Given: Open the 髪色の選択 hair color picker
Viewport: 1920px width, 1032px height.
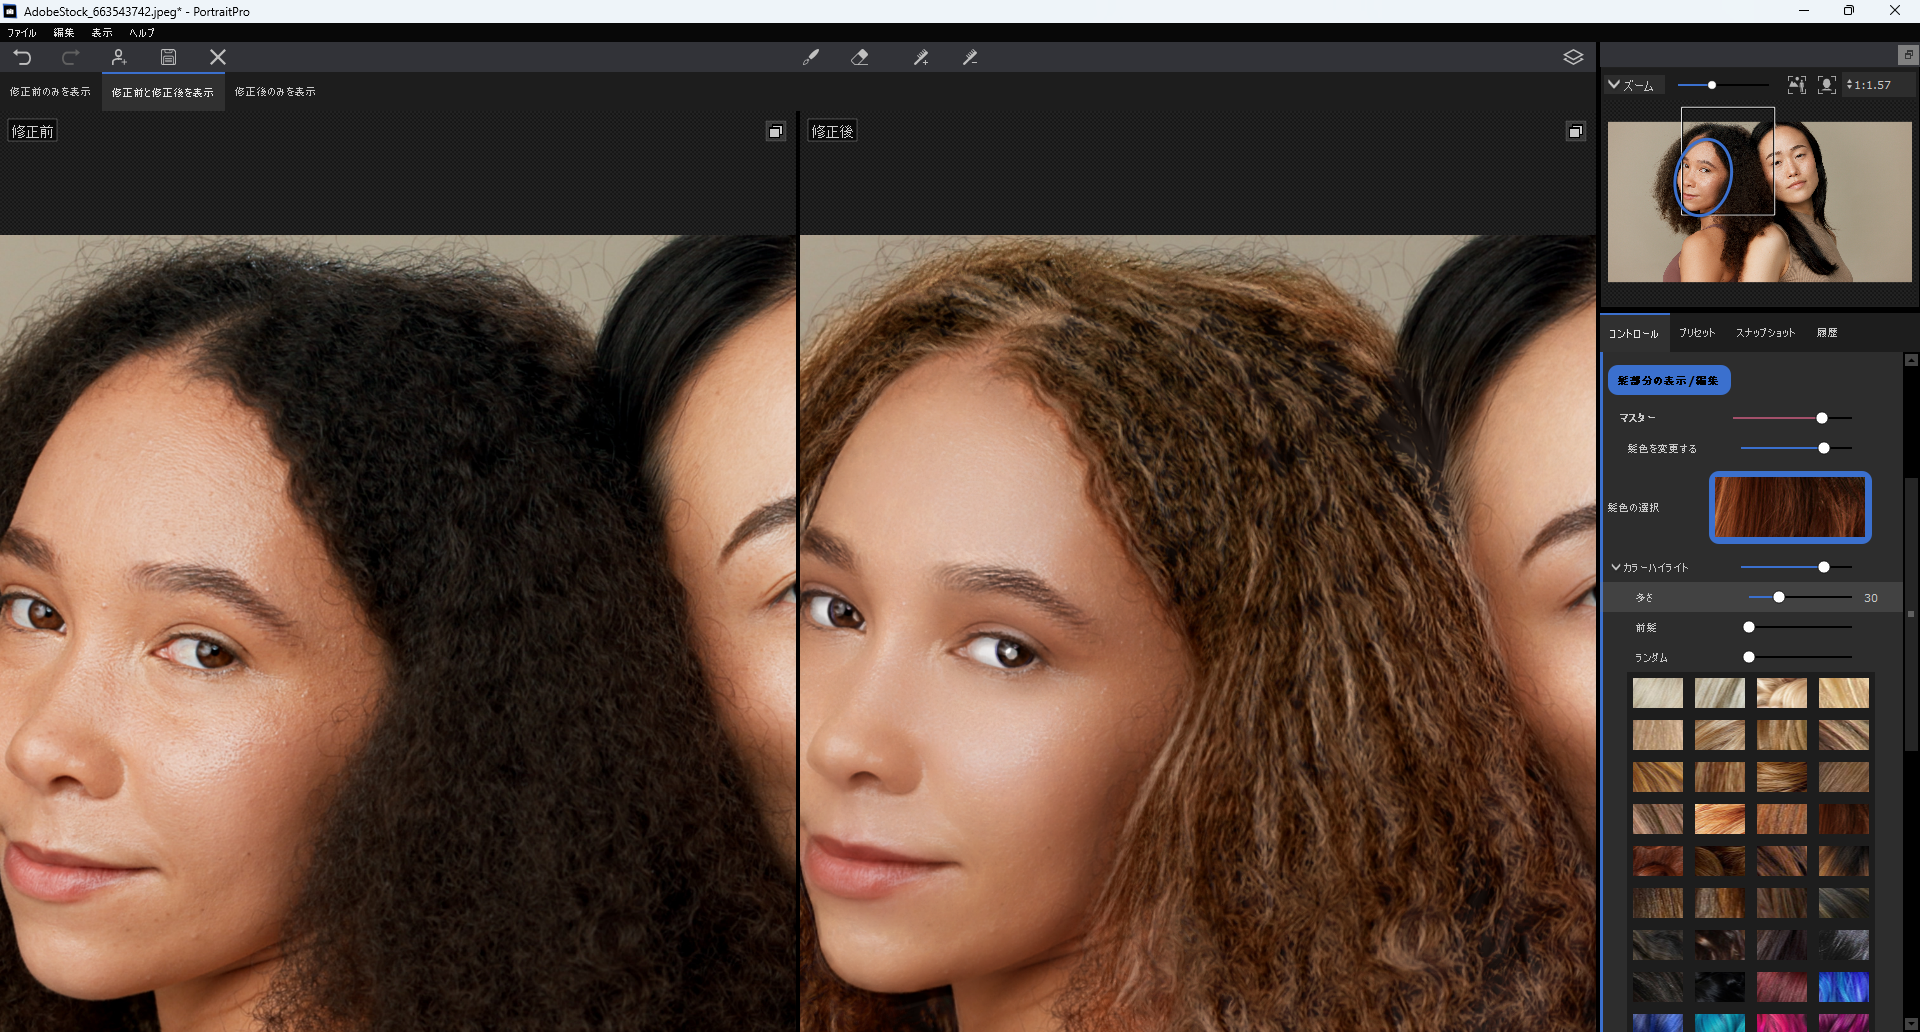Looking at the screenshot, I should point(1789,507).
